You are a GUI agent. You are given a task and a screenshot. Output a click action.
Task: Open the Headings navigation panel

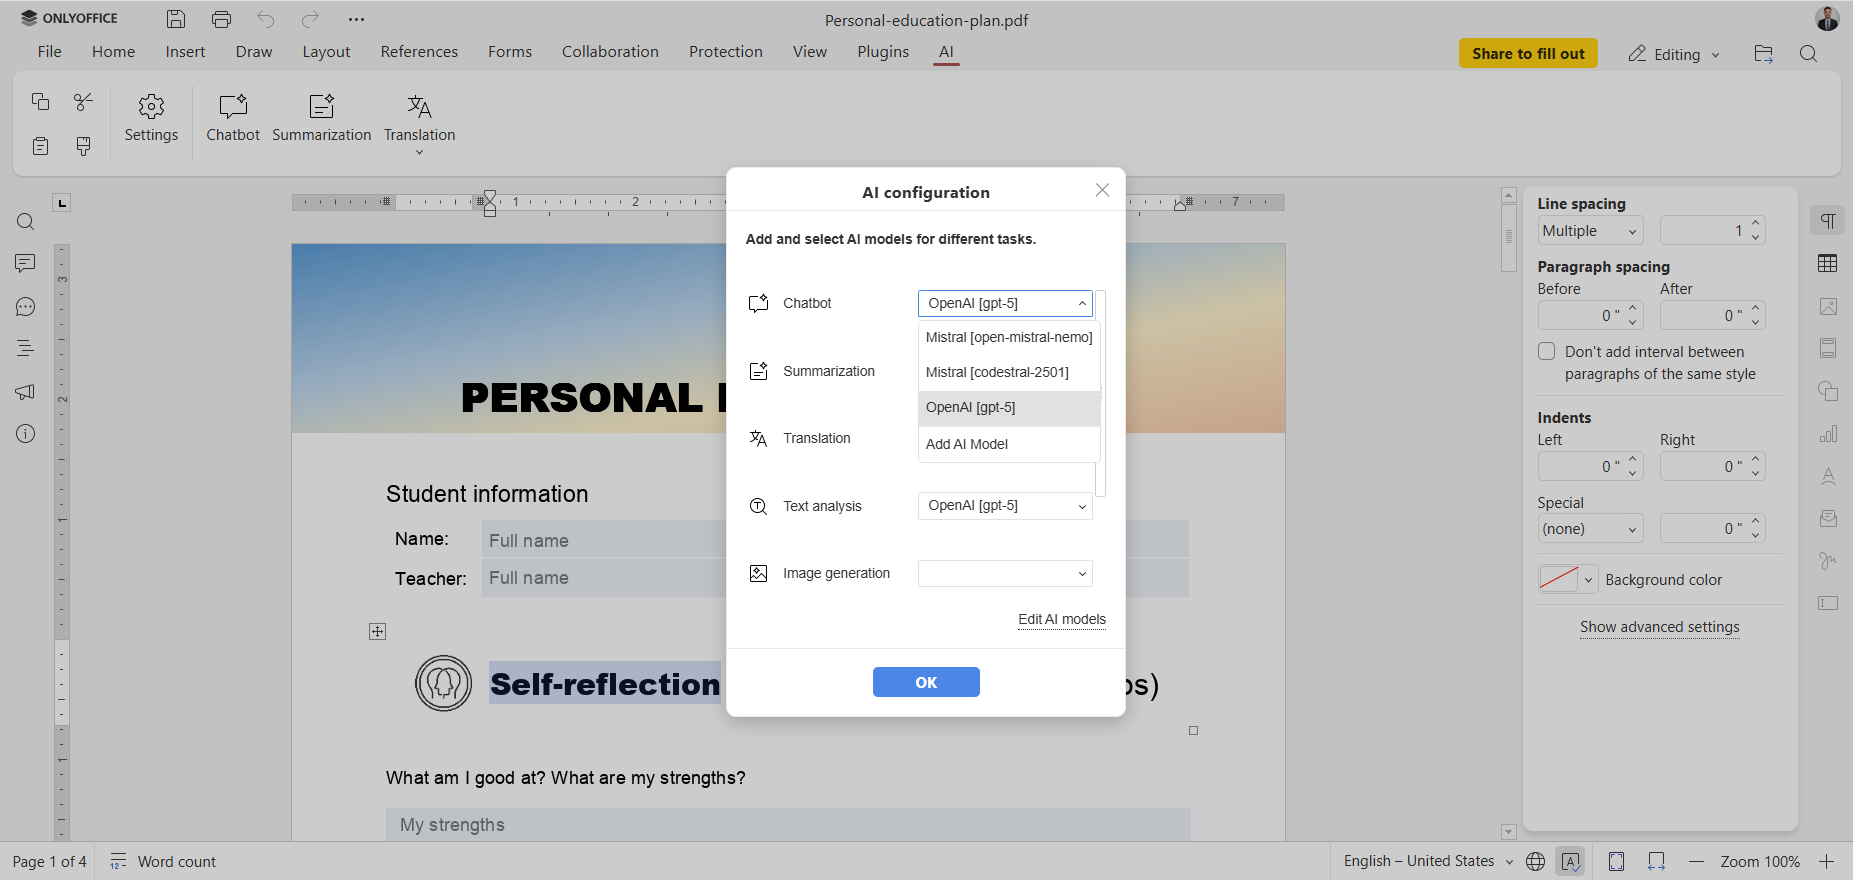click(x=26, y=348)
